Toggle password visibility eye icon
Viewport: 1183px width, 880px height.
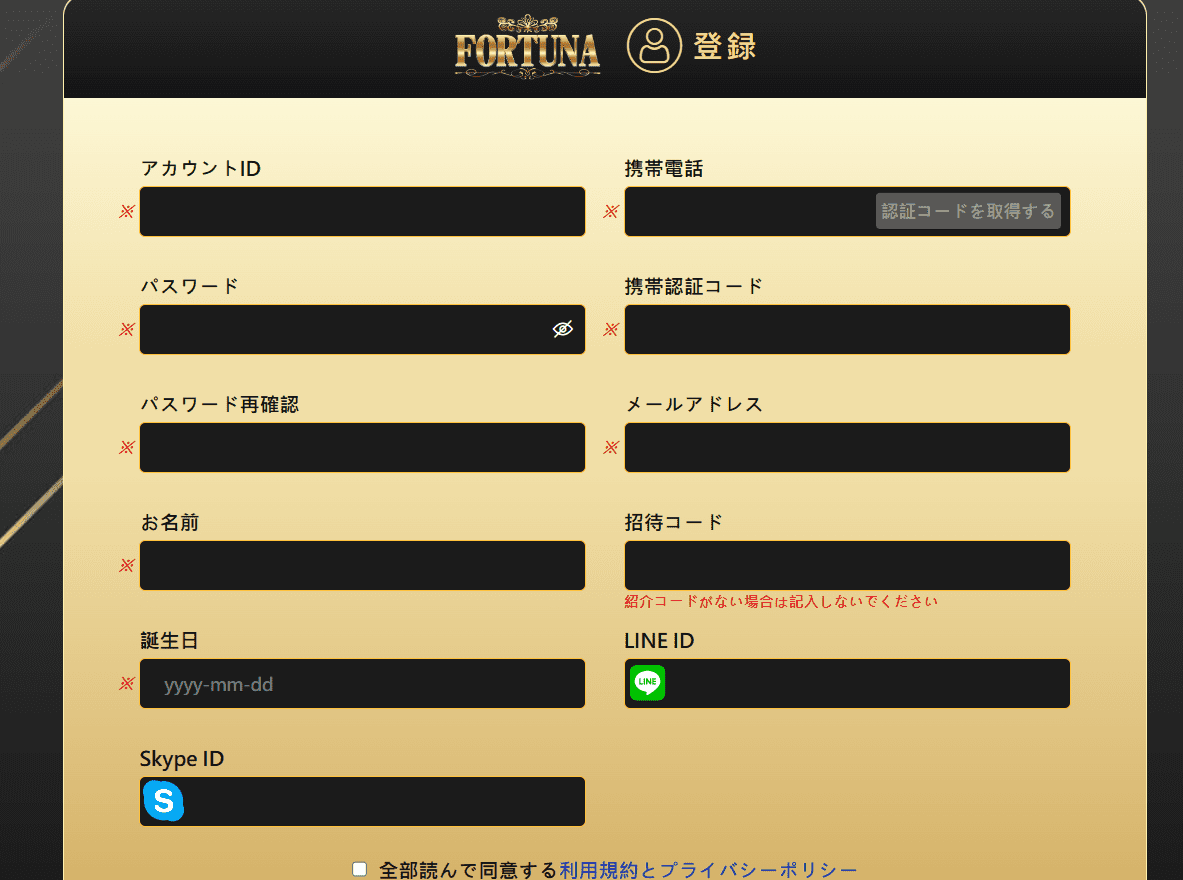coord(563,329)
